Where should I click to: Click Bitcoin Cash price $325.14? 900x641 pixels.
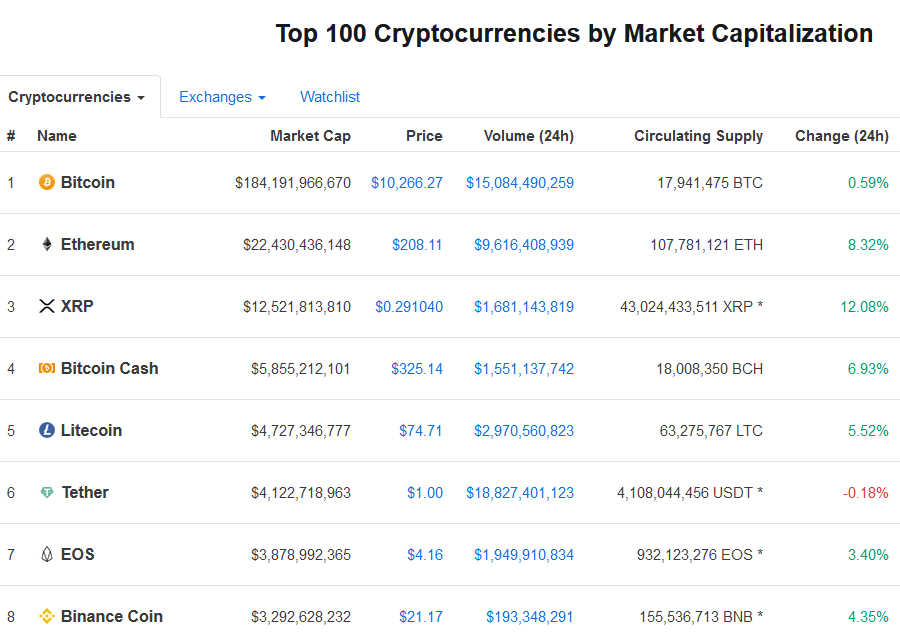[x=417, y=369]
